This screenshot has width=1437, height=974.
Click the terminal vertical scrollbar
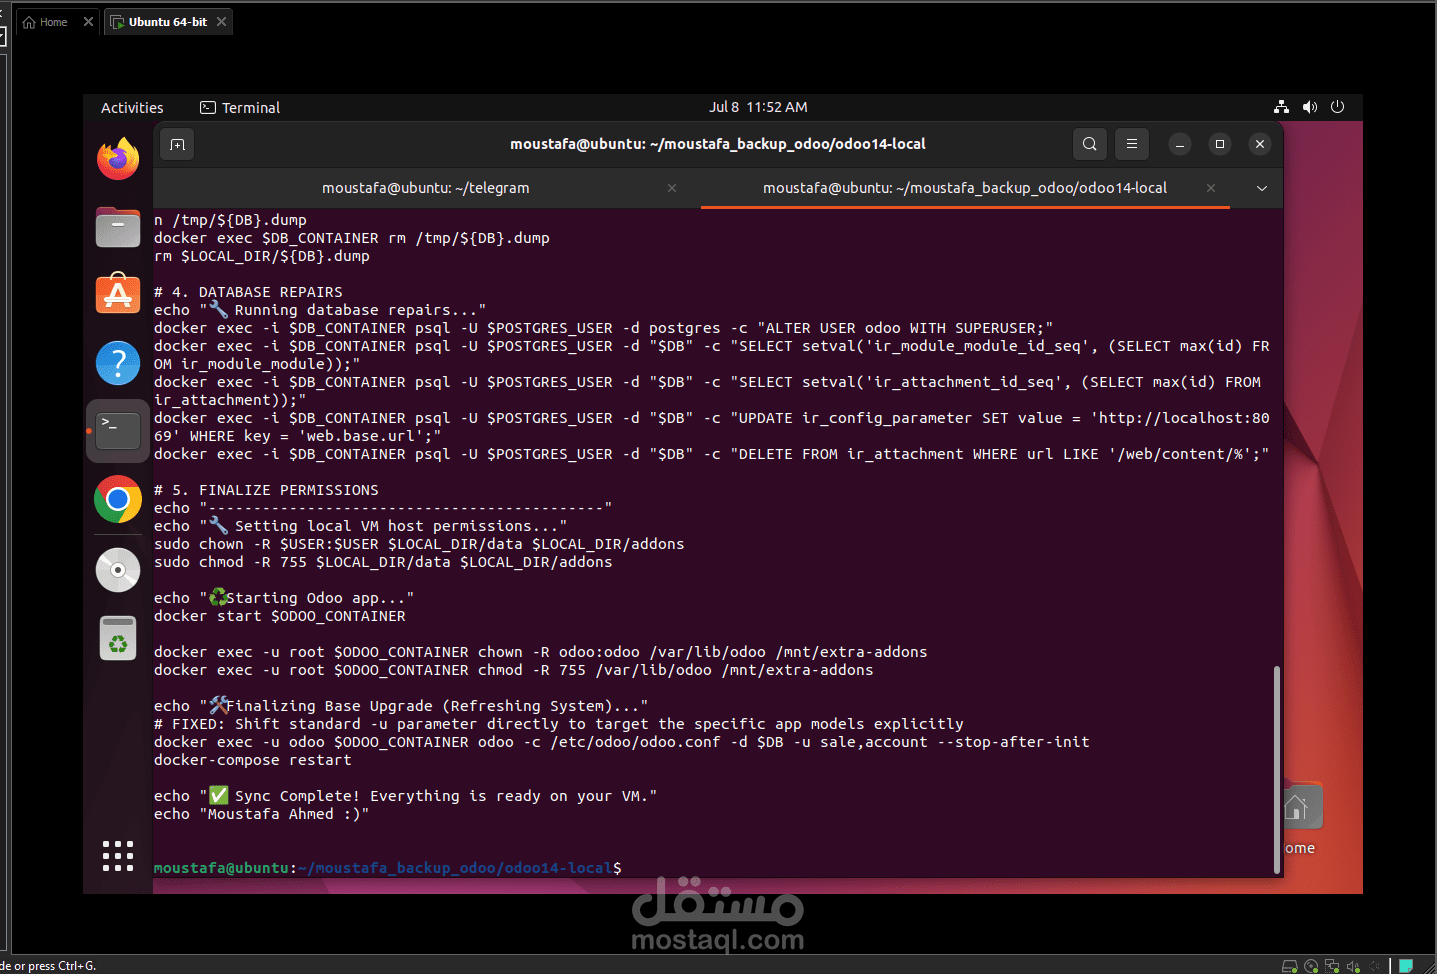1277,770
